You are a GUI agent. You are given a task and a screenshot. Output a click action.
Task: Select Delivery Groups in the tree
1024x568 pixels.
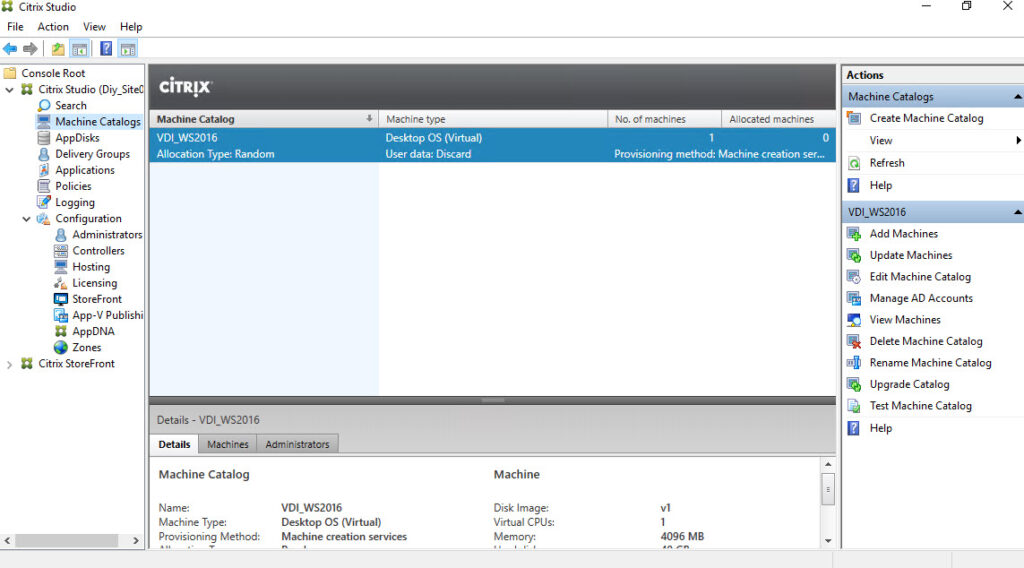click(x=92, y=154)
